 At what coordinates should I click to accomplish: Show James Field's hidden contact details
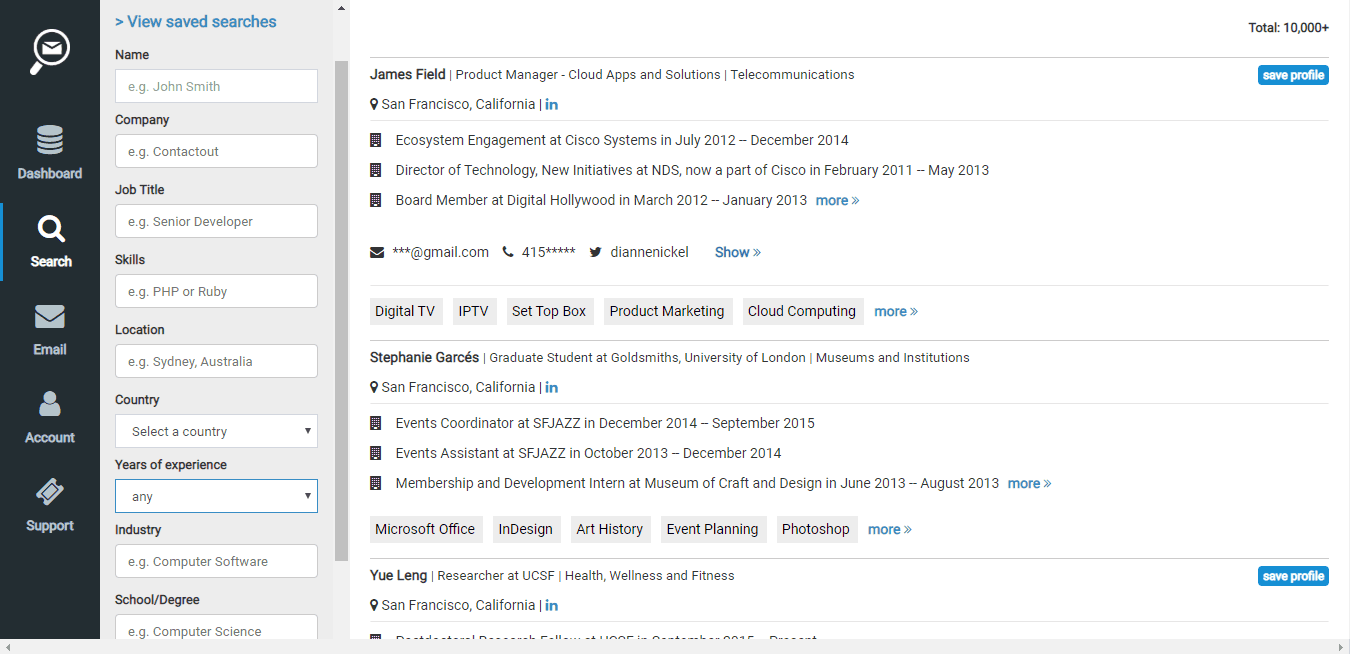tap(737, 252)
